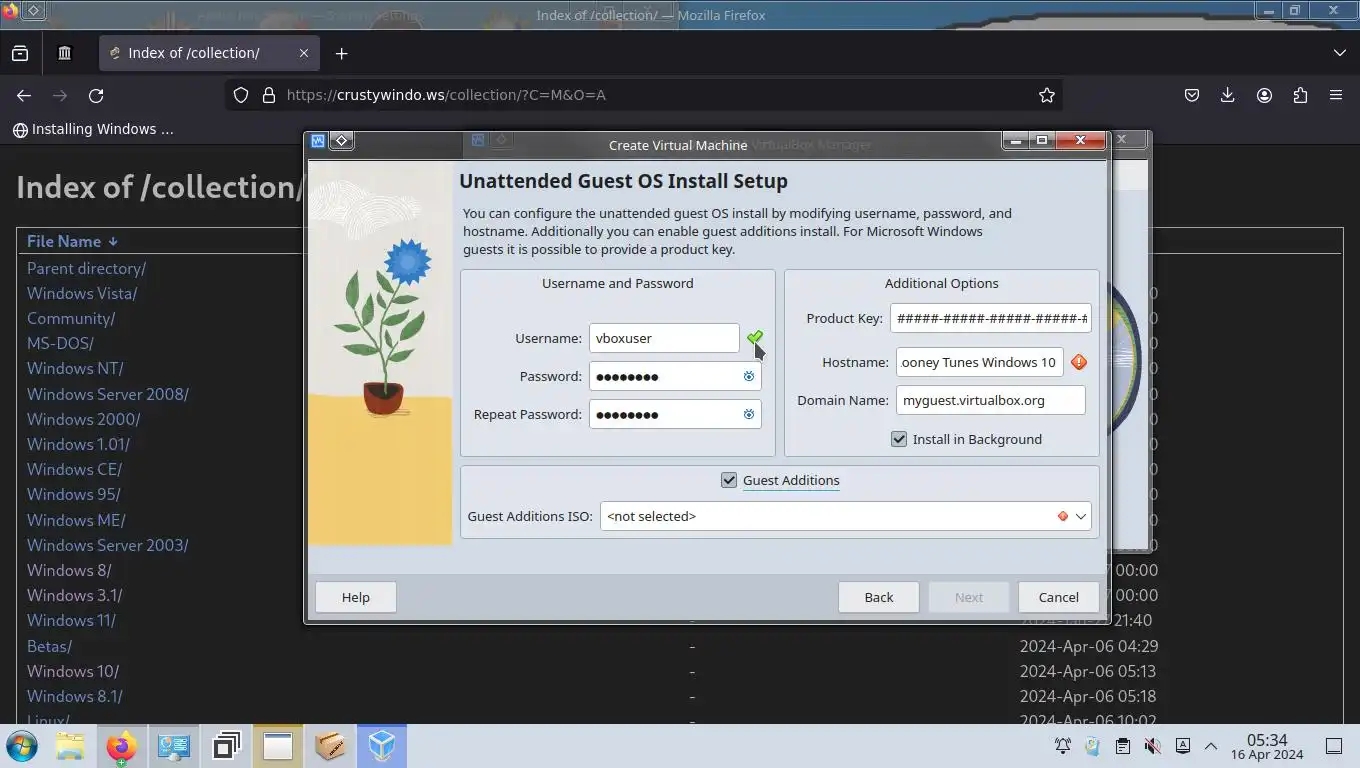Reveal text in the Repeat Password field
The image size is (1360, 768).
[x=748, y=414]
